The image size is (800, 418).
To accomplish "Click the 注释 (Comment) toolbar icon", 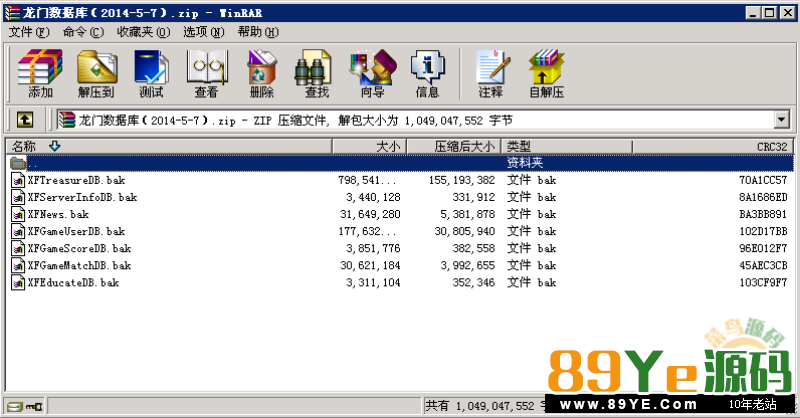I will click(x=491, y=73).
